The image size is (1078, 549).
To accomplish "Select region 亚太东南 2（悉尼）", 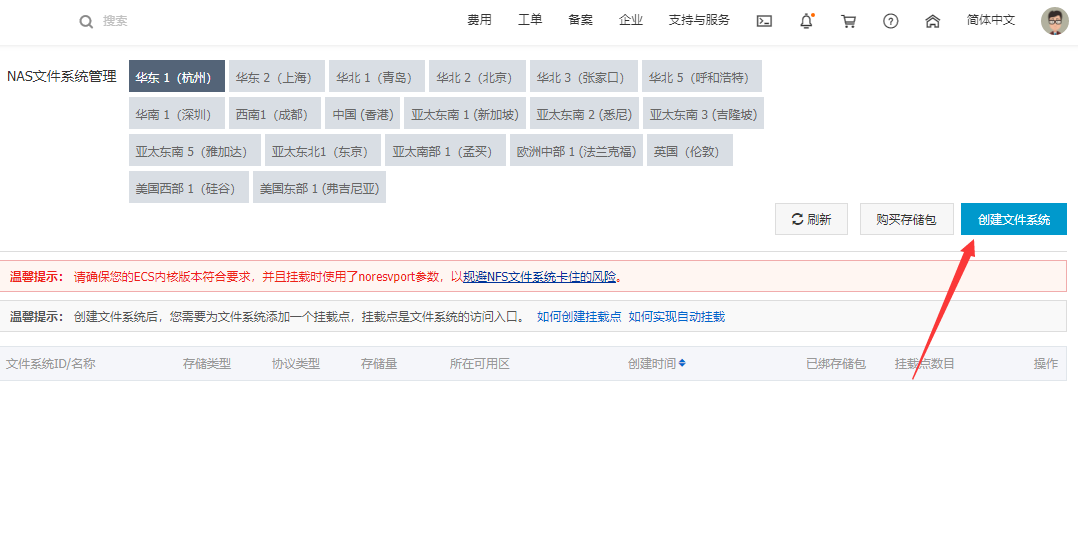I will [584, 113].
